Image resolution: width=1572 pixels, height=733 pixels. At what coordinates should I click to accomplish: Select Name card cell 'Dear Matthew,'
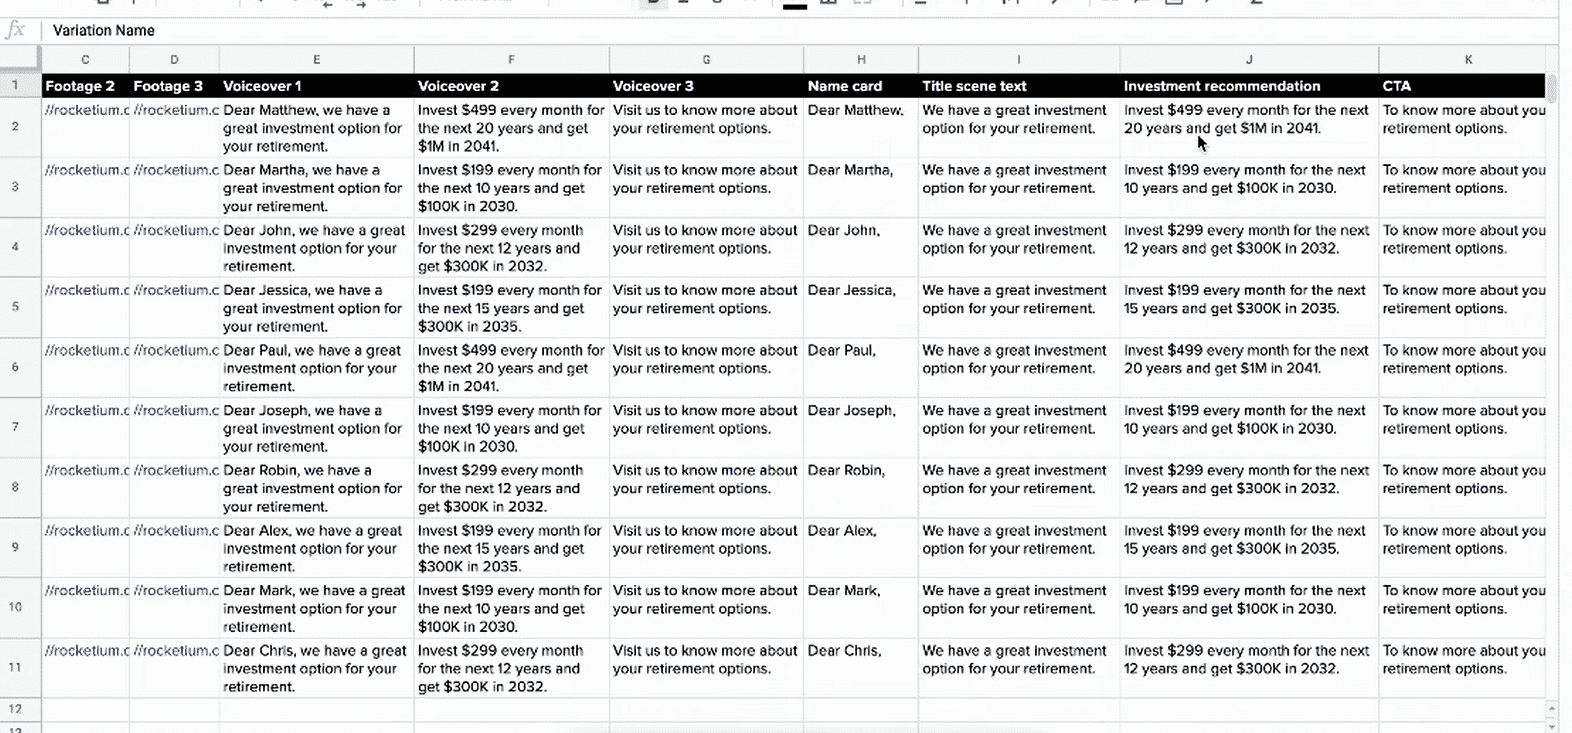click(x=861, y=127)
